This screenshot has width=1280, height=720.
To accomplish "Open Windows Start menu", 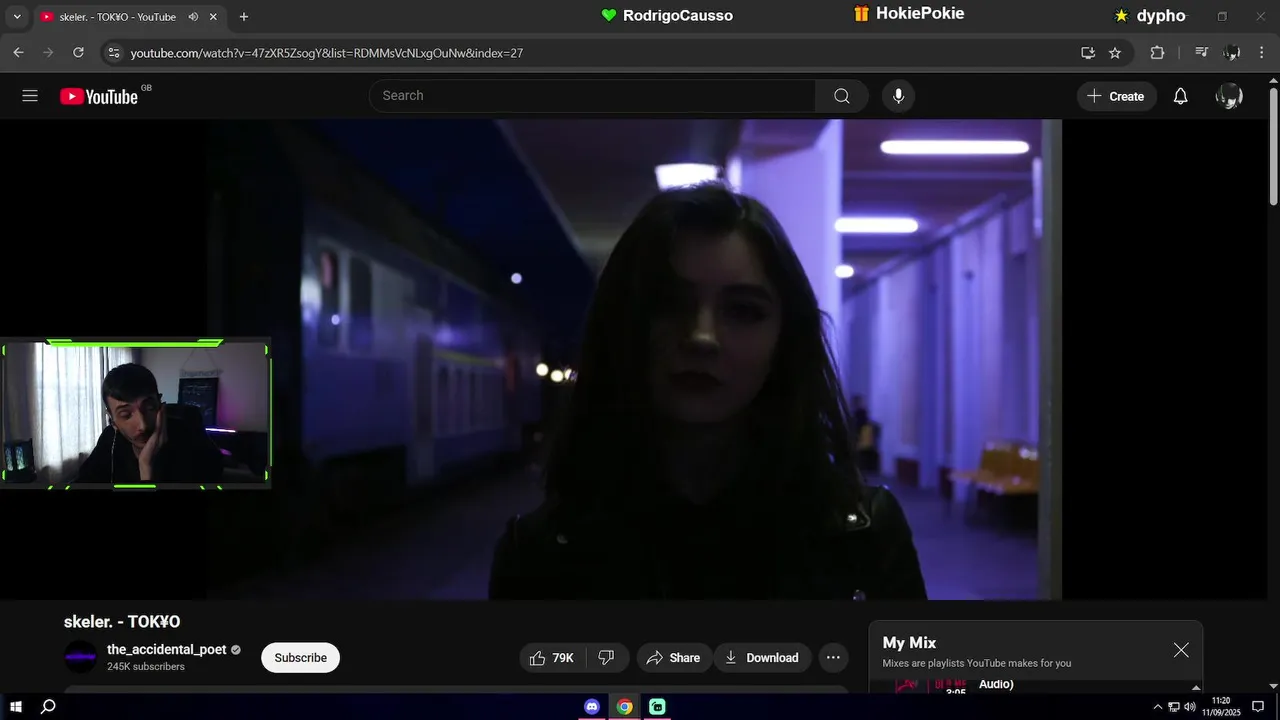I will pos(16,707).
